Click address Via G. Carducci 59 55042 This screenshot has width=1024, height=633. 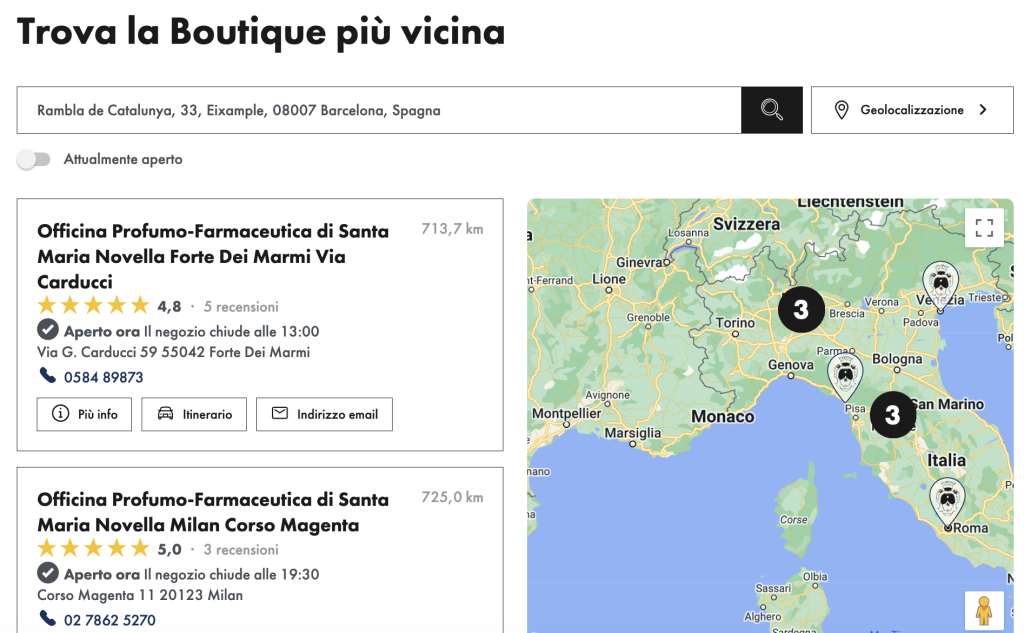[174, 352]
